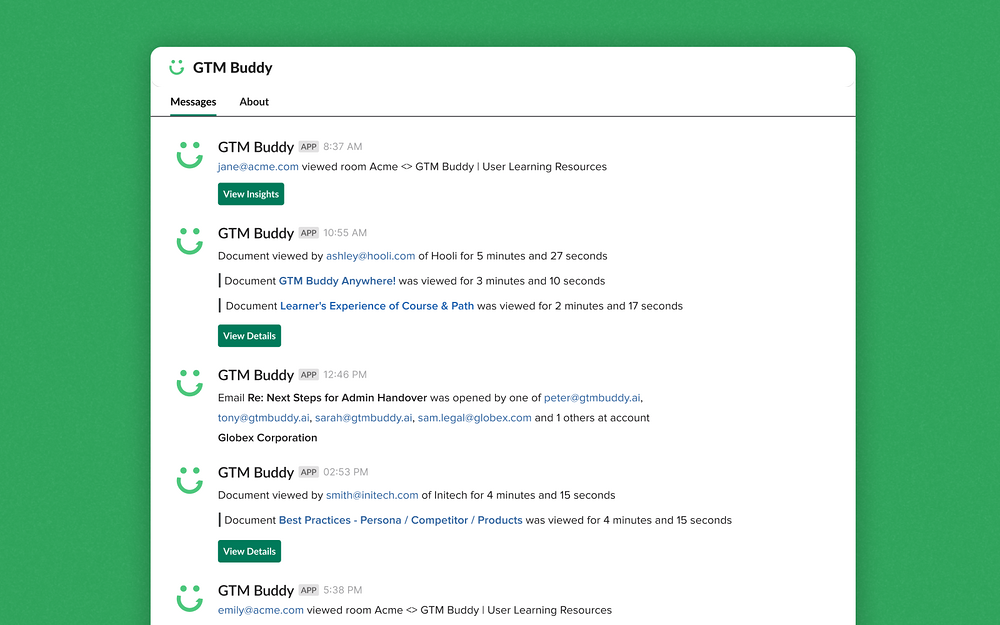Image resolution: width=1000 pixels, height=625 pixels.
Task: Open the jane@acme.com email link
Action: 258,166
